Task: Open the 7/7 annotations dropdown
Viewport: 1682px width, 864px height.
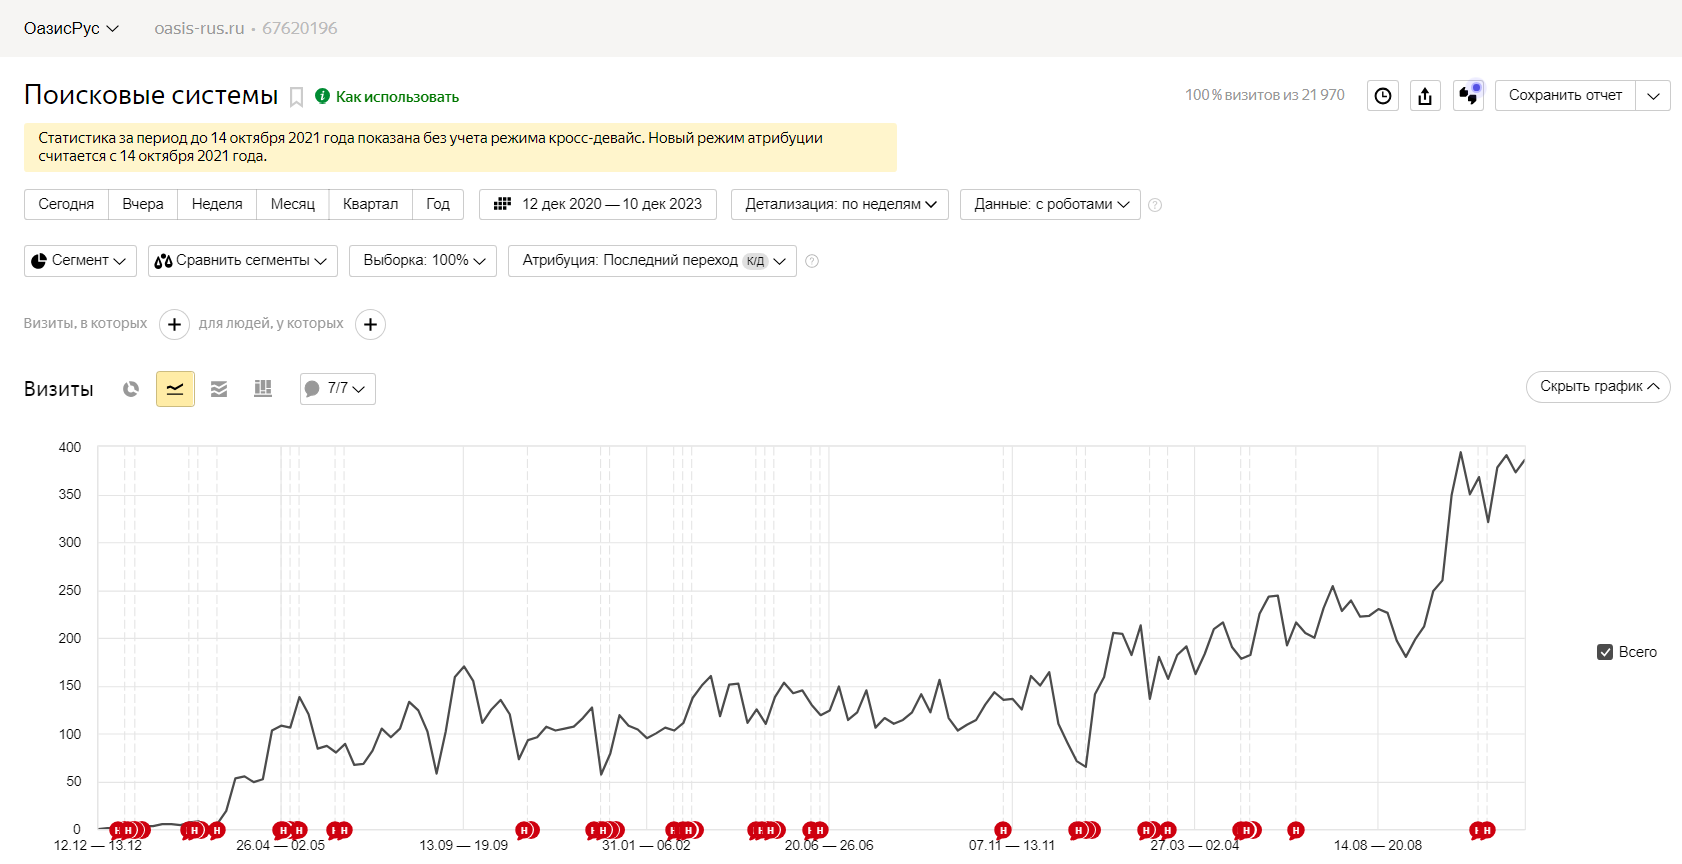Action: [x=338, y=389]
